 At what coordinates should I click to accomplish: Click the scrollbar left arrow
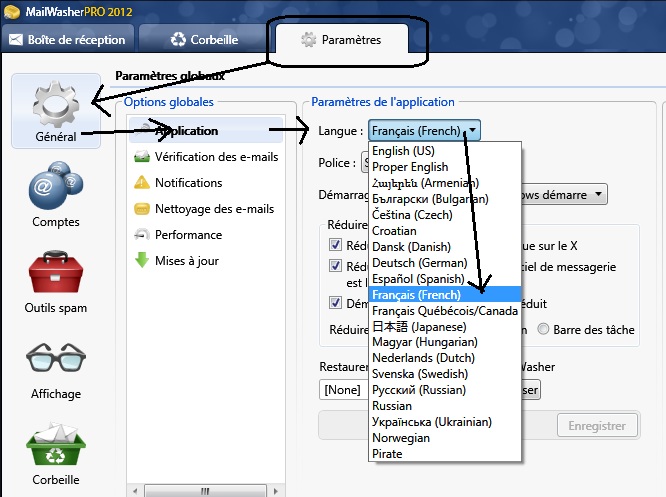[135, 491]
